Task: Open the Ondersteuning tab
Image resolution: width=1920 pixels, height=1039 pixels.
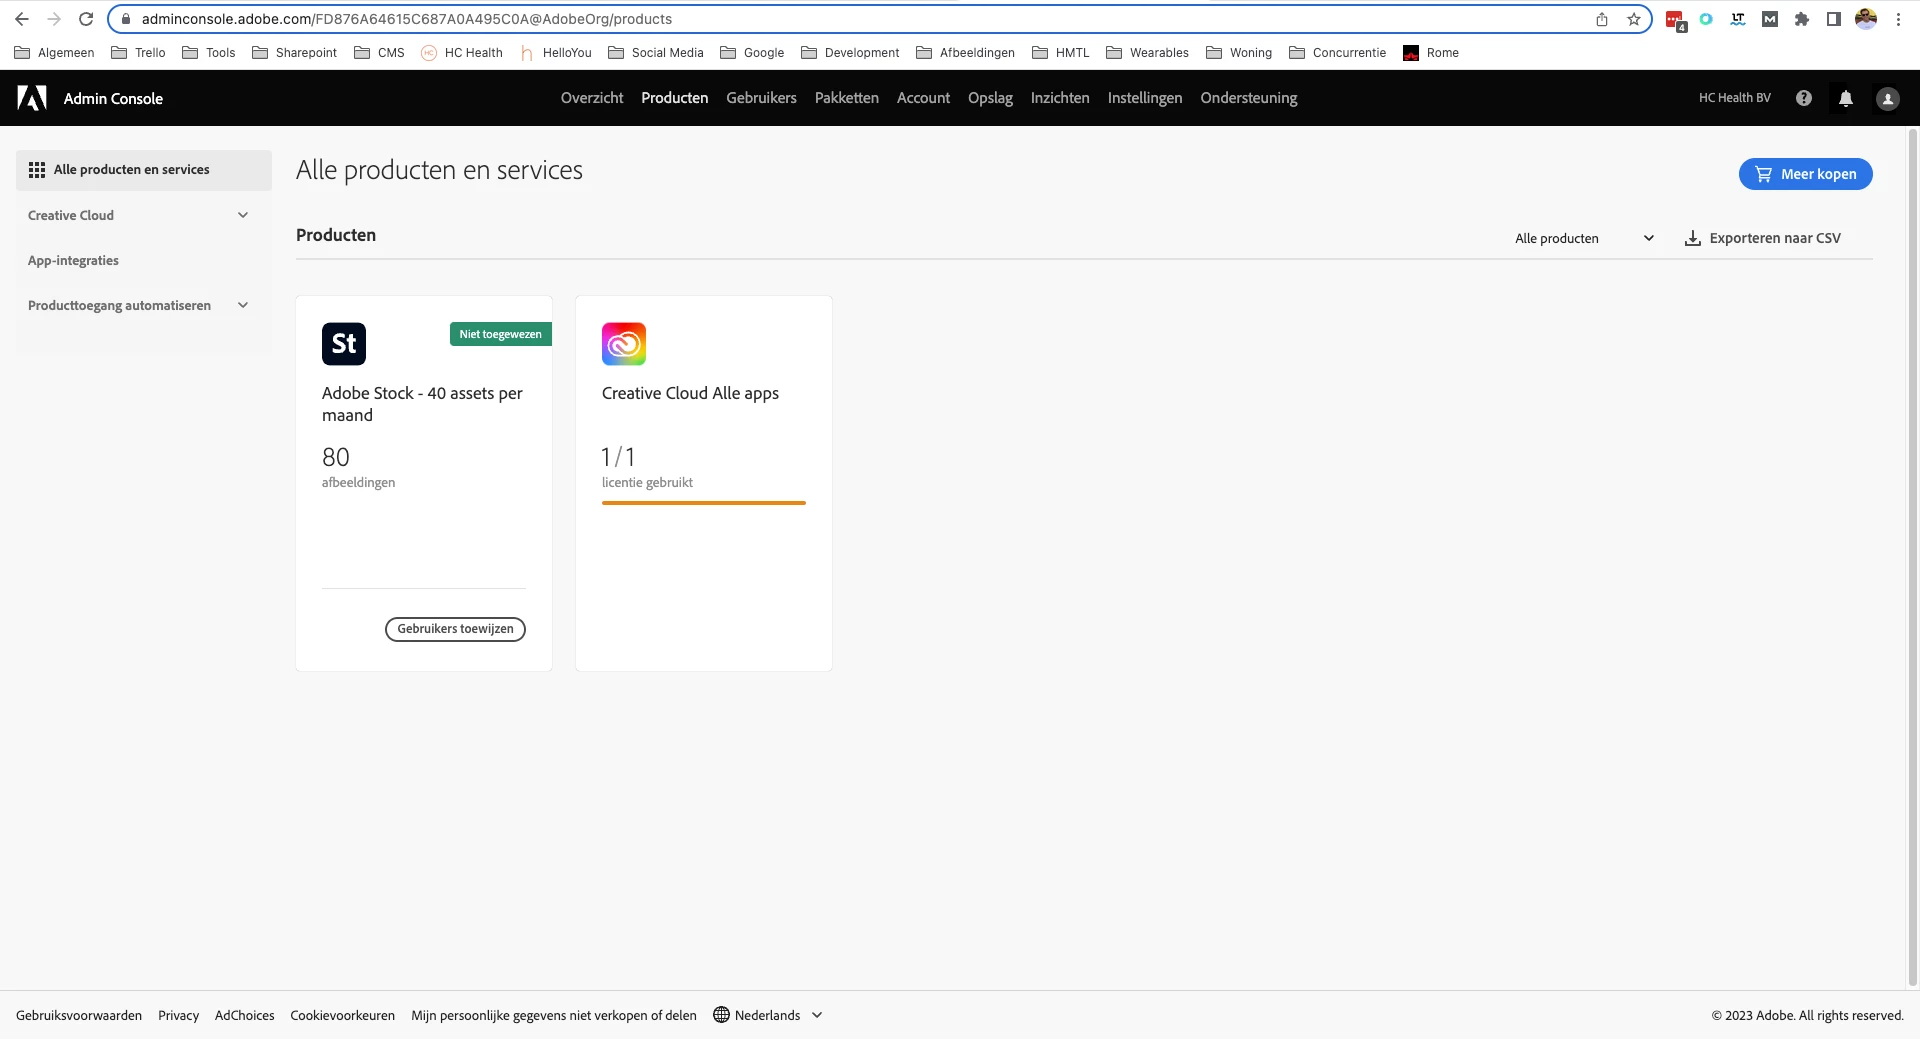Action: point(1249,98)
